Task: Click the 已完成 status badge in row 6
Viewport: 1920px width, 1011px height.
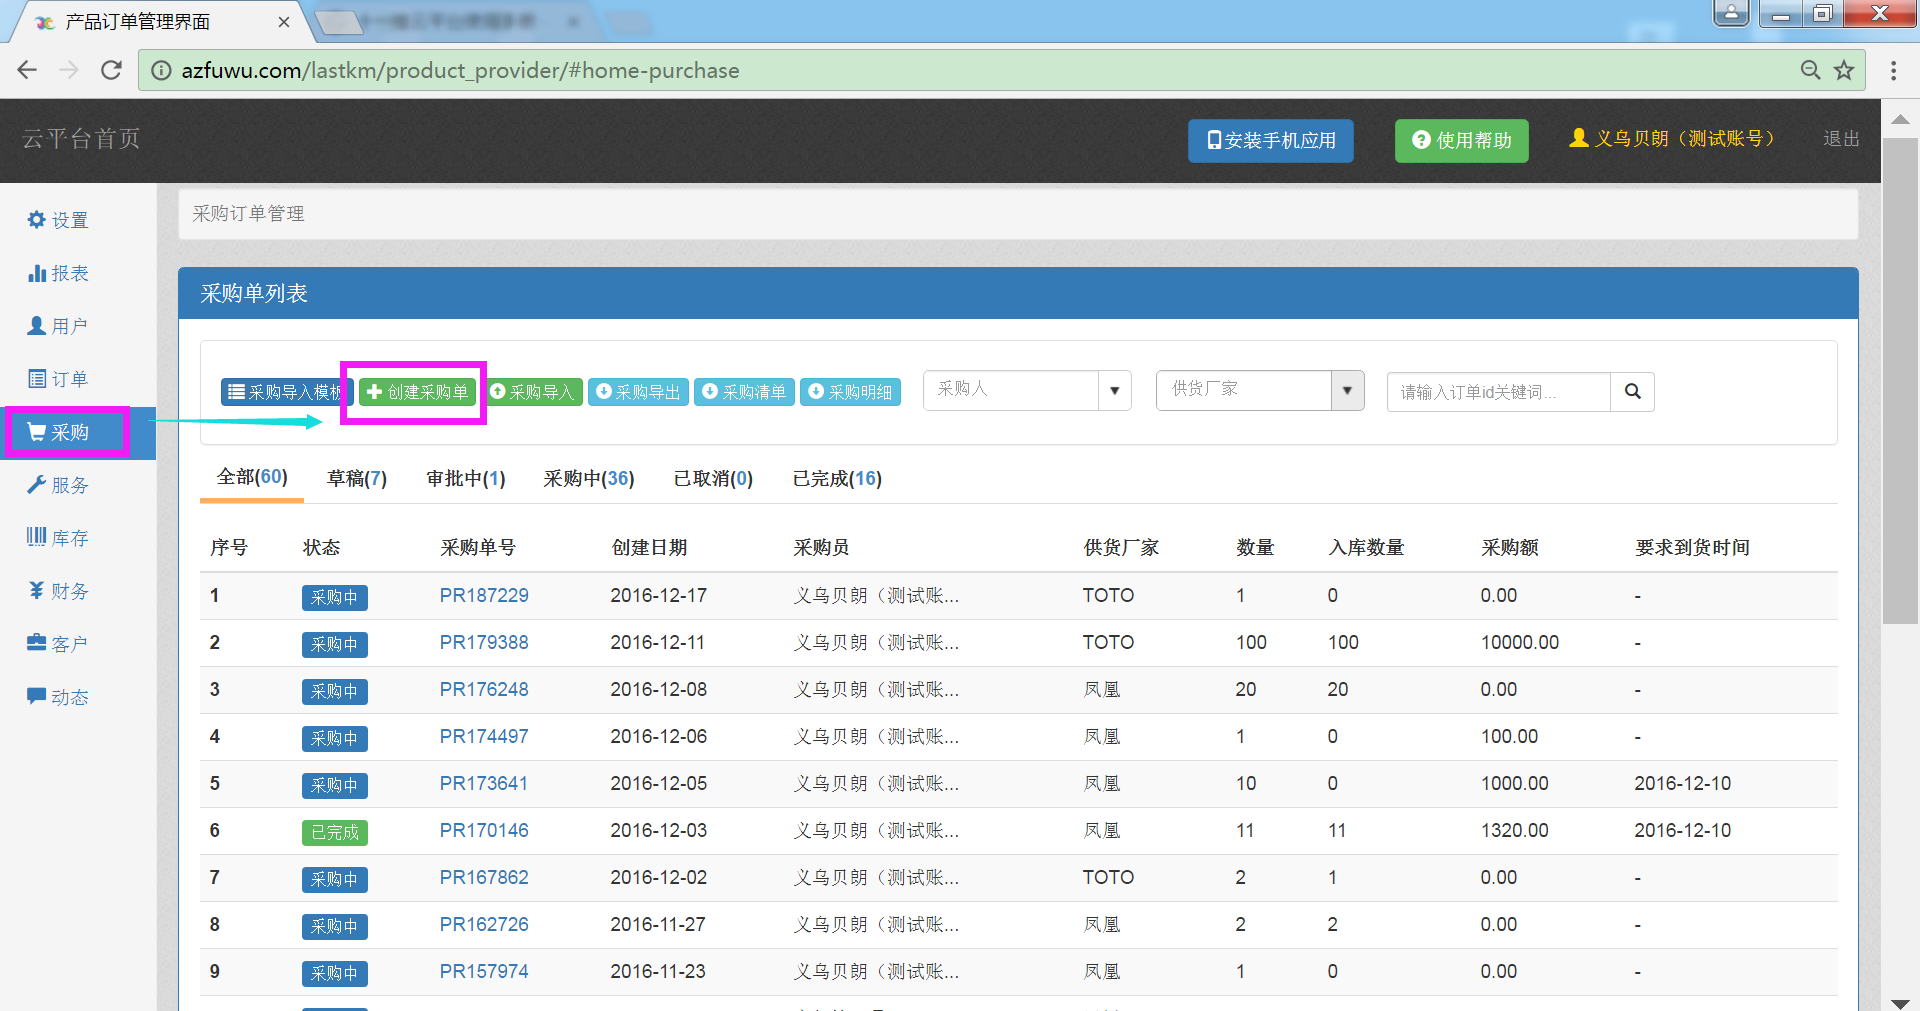Action: 335,832
